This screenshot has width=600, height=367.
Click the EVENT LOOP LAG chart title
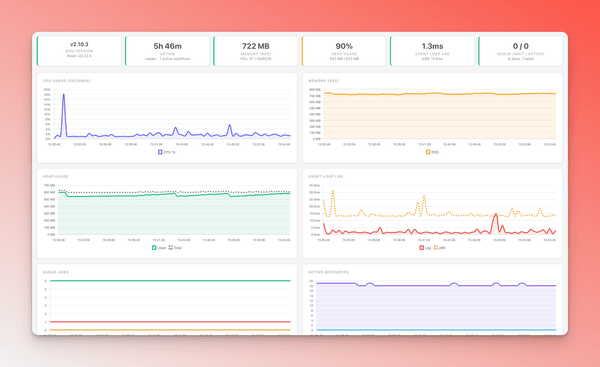pyautogui.click(x=326, y=176)
